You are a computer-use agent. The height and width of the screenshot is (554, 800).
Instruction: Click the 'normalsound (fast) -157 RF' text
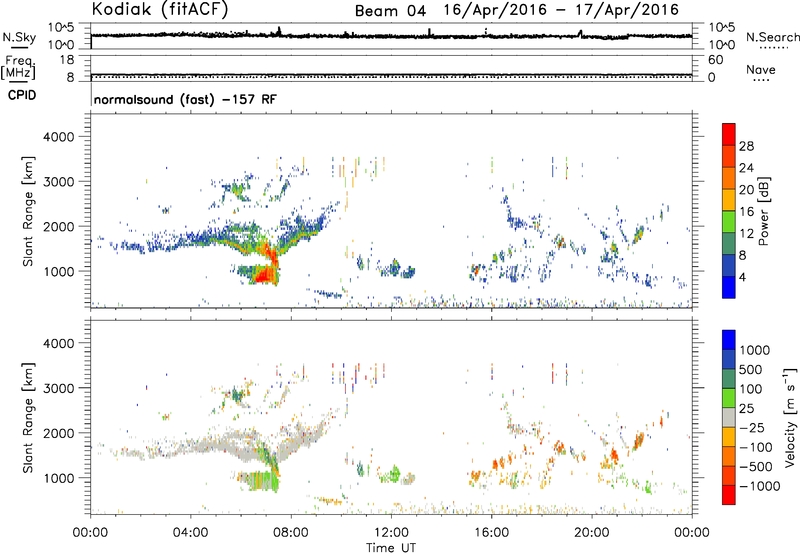185,99
